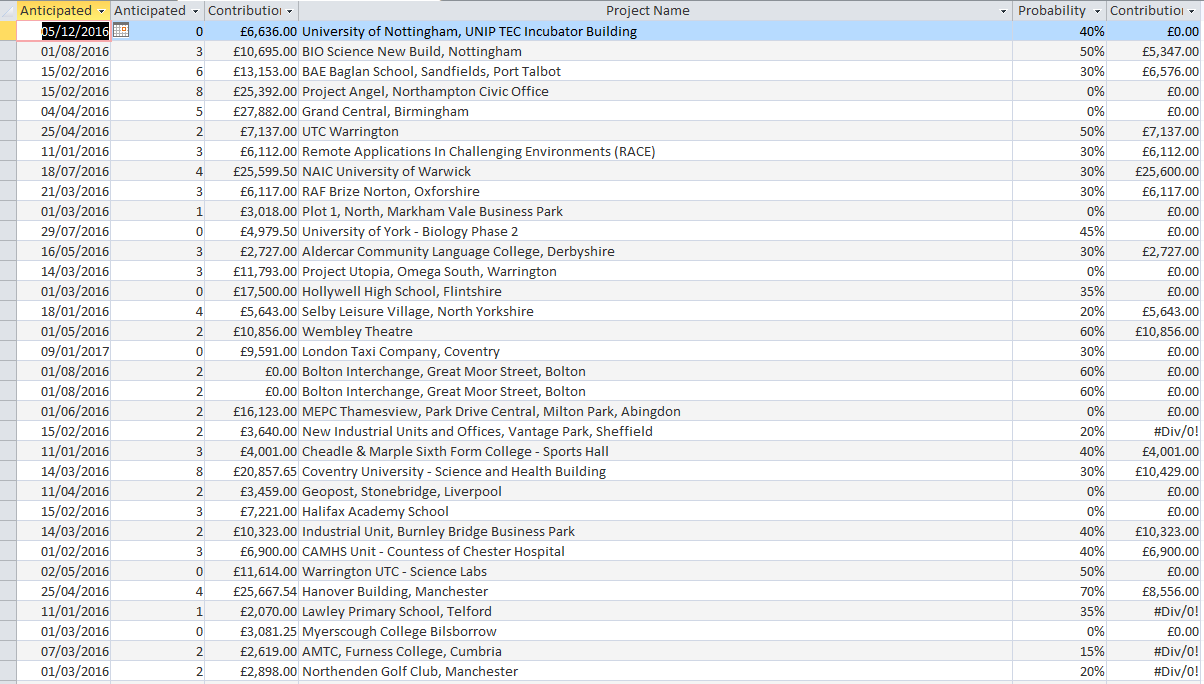Click Remote Applications In Challenging Environments (RACE)
This screenshot has height=684, width=1204.
point(478,151)
